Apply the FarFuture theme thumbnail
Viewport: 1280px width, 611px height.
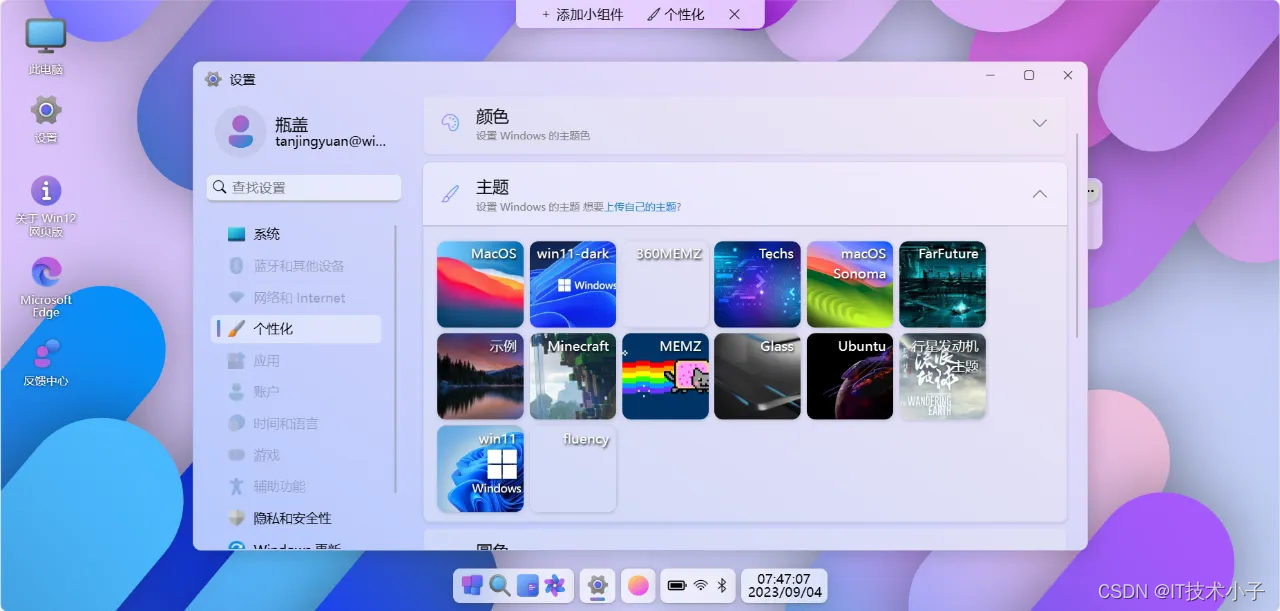tap(942, 284)
